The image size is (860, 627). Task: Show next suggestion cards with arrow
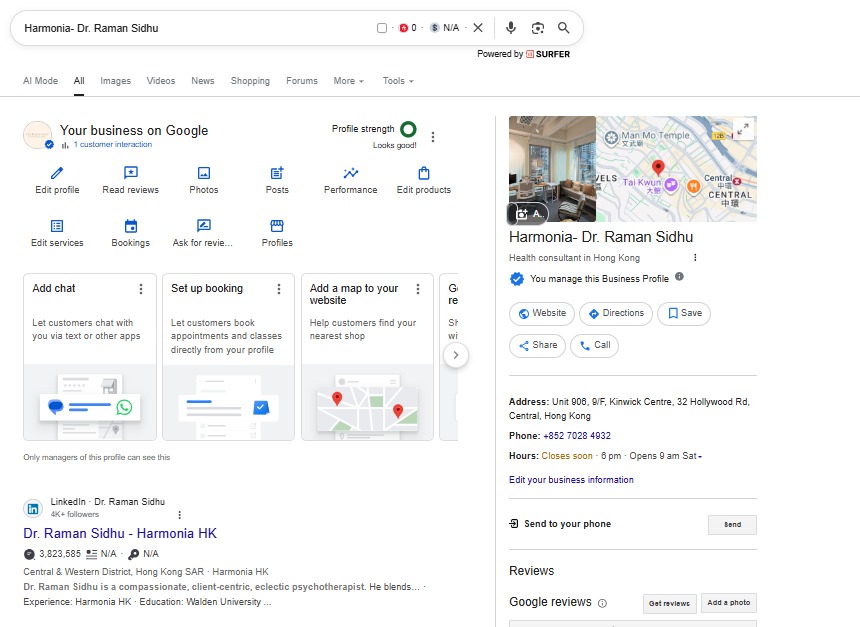pyautogui.click(x=455, y=355)
